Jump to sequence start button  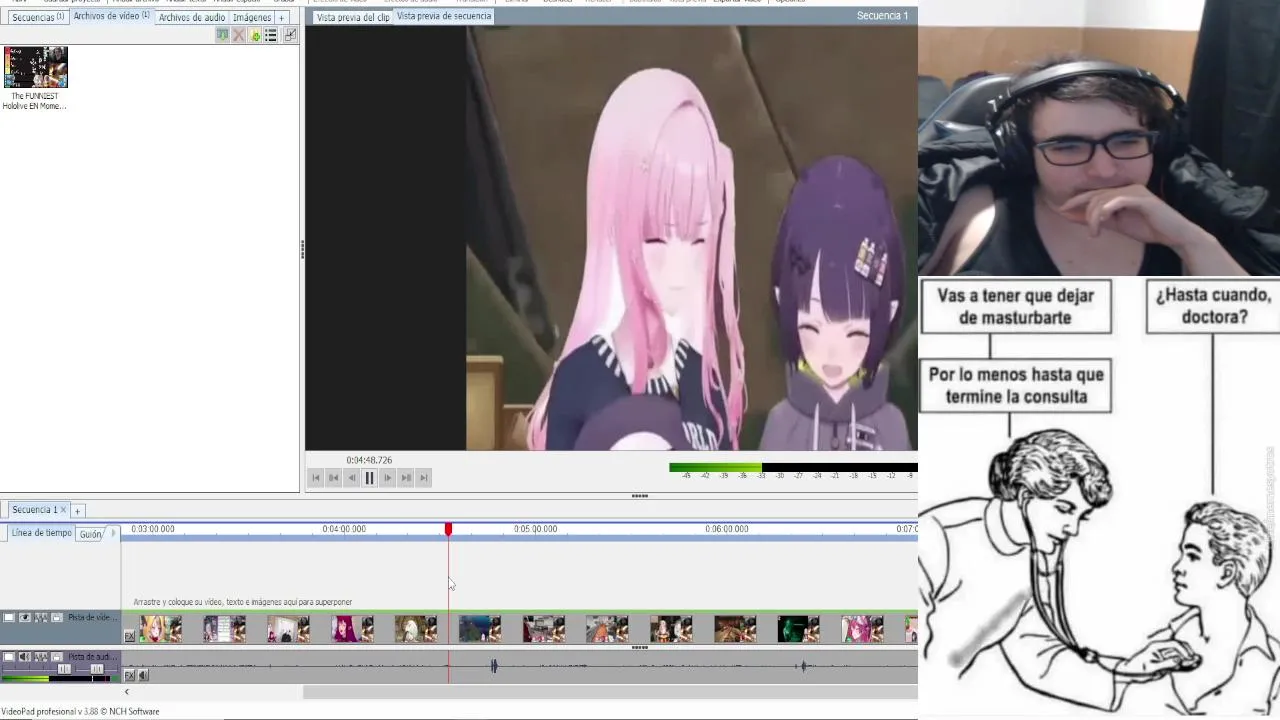pyautogui.click(x=316, y=478)
